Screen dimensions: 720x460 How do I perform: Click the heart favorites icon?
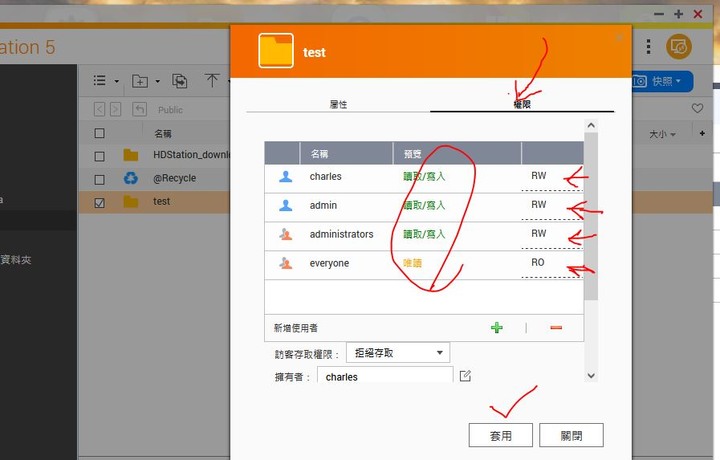pyautogui.click(x=697, y=108)
